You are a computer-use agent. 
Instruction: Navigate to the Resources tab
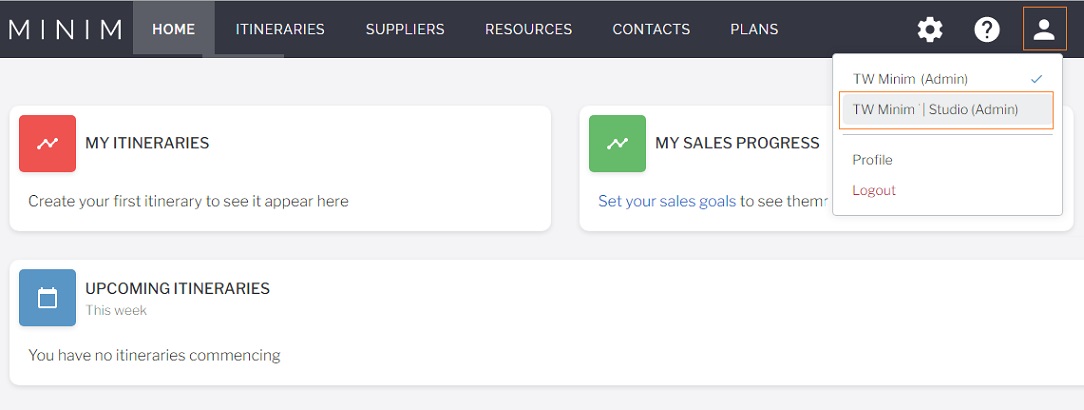tap(529, 29)
